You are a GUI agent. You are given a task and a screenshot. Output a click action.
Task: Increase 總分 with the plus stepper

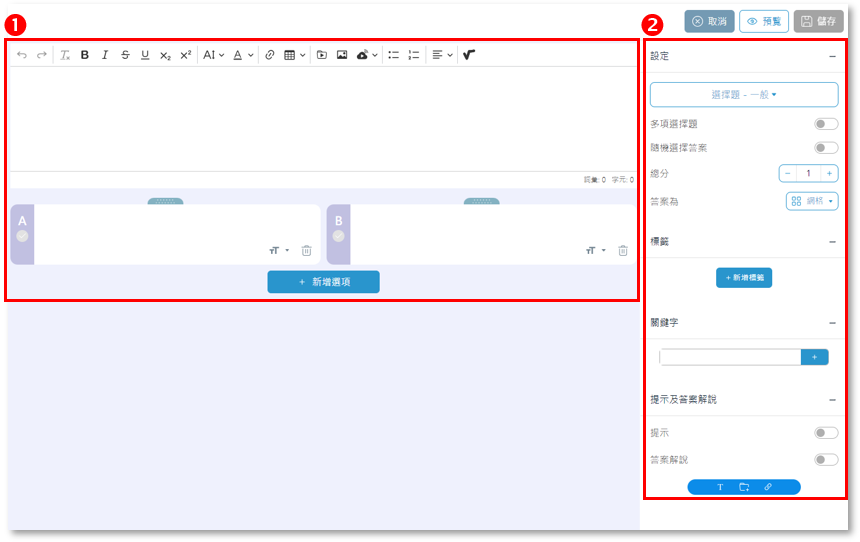(830, 174)
